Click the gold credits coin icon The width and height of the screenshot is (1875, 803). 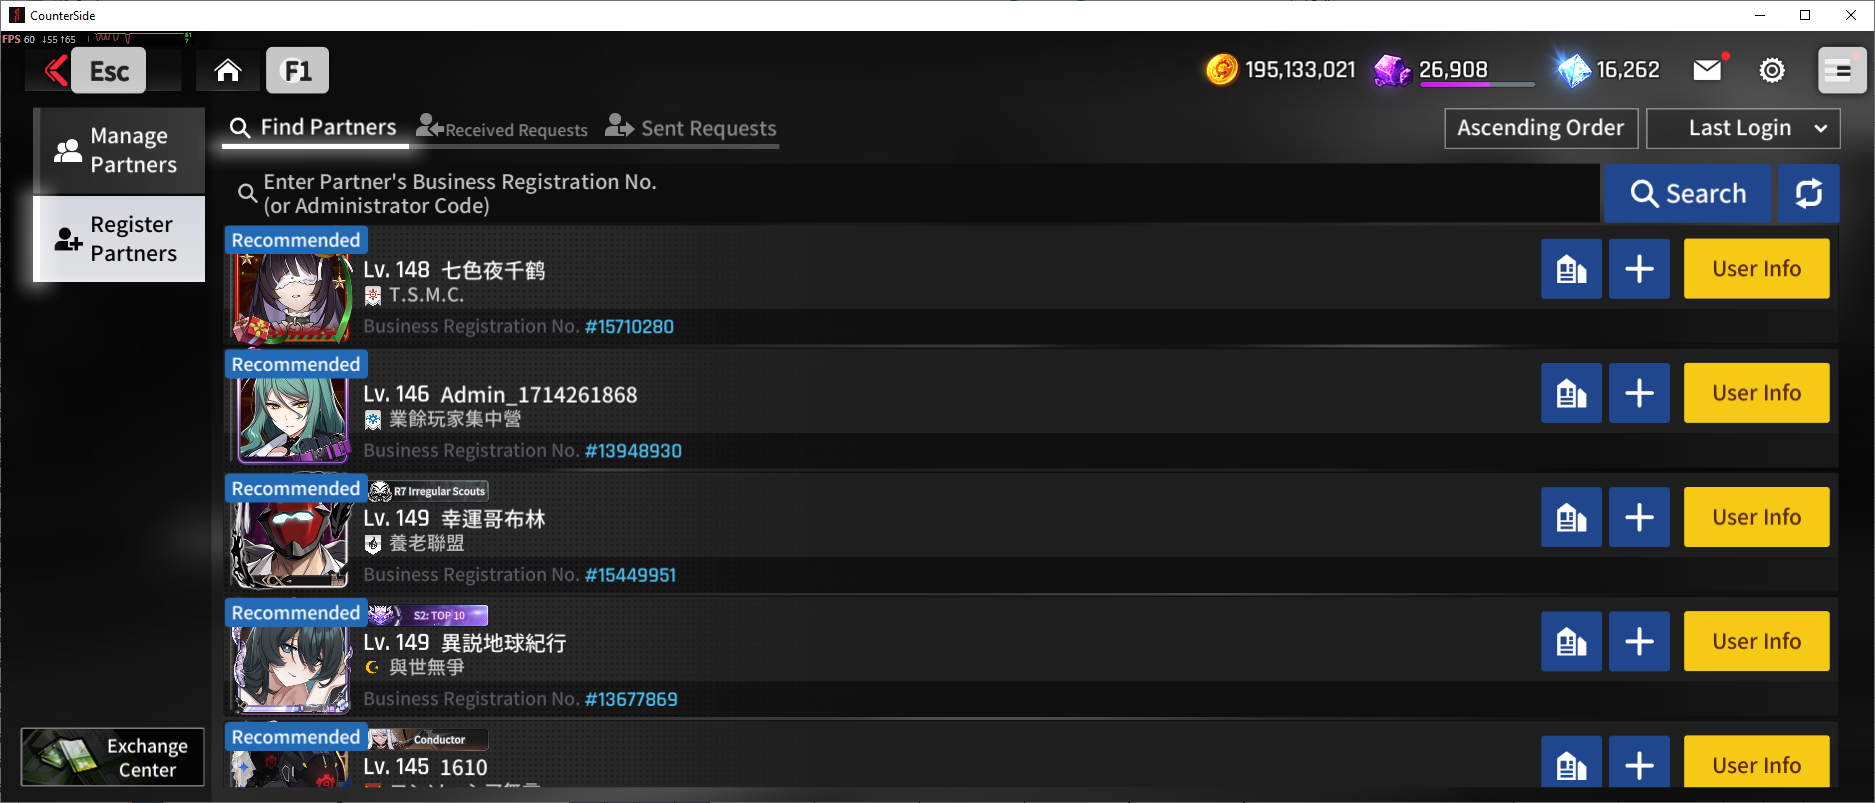(1222, 70)
